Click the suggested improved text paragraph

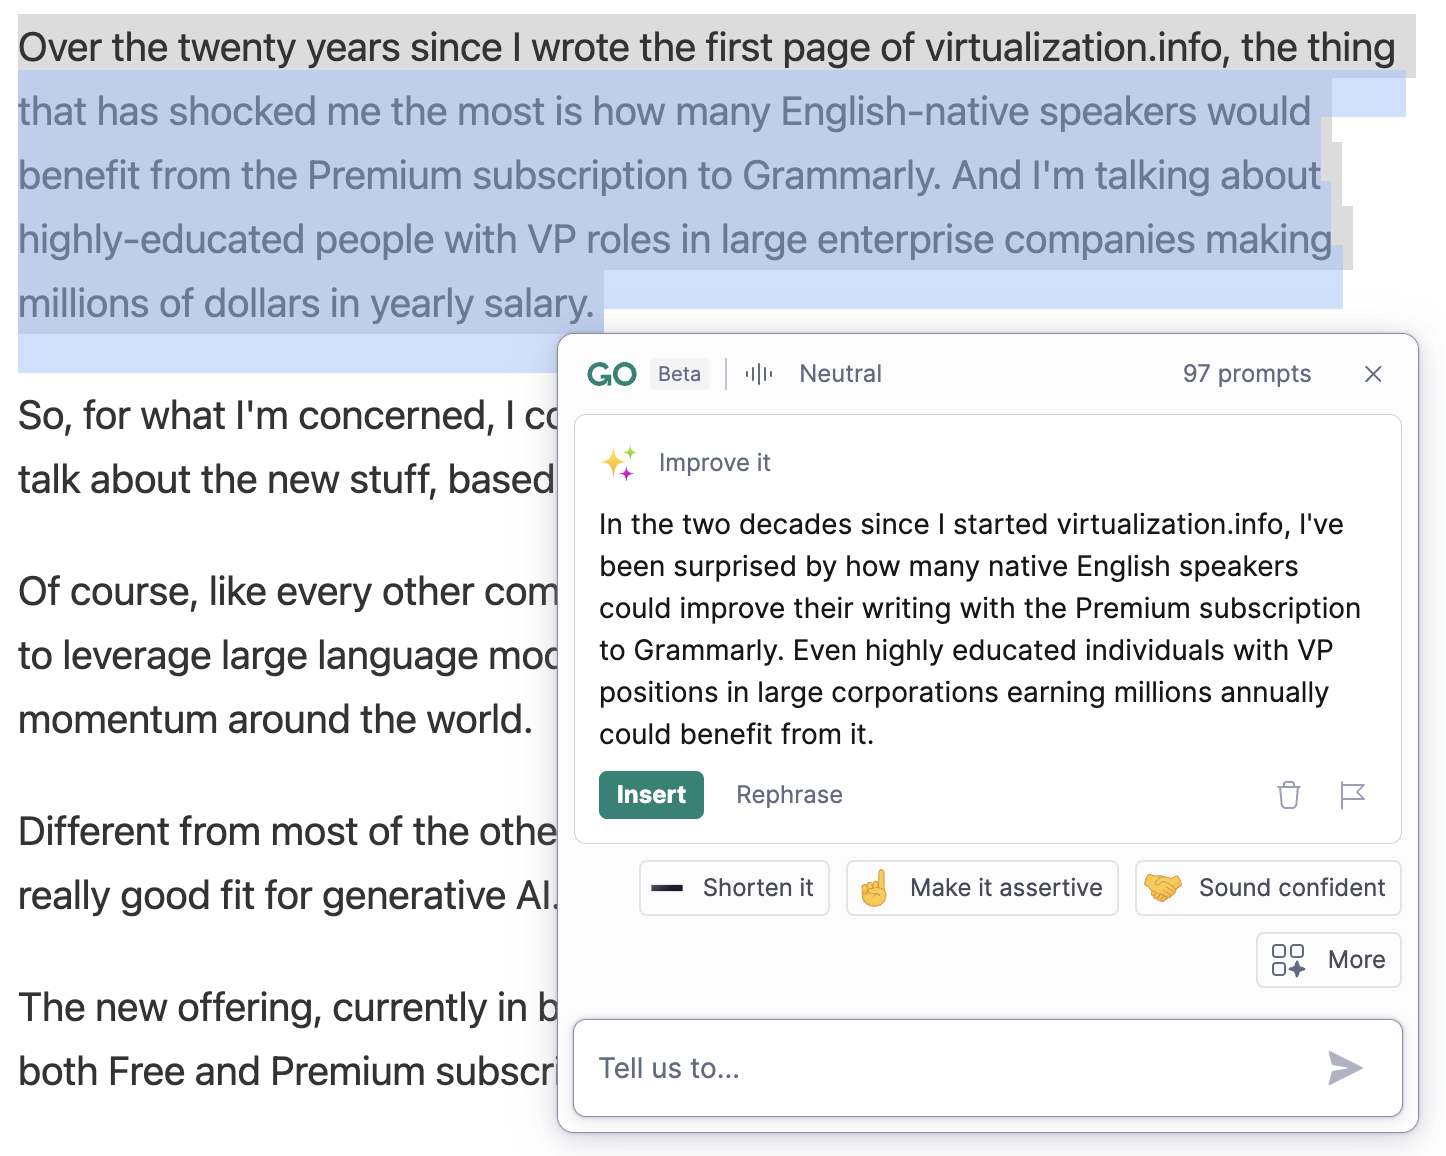coord(980,629)
